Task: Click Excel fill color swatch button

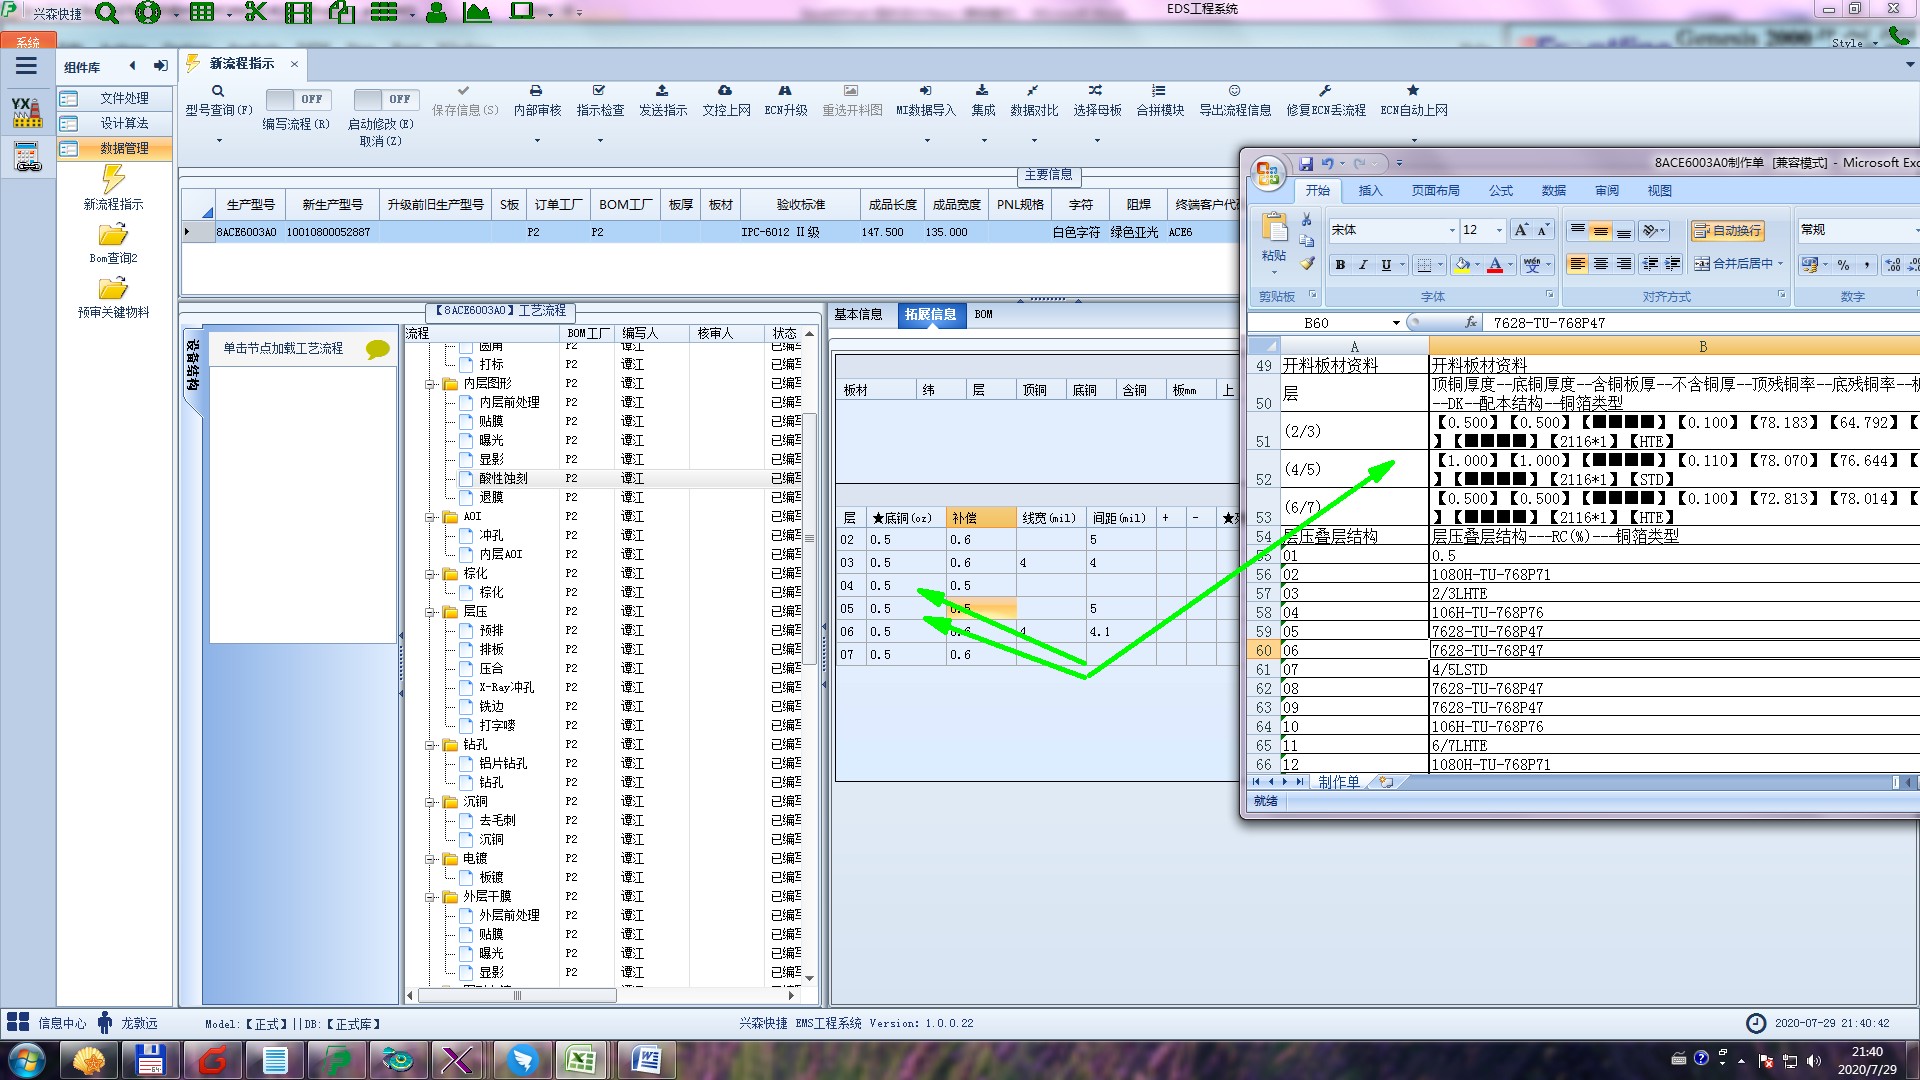Action: 1462,265
